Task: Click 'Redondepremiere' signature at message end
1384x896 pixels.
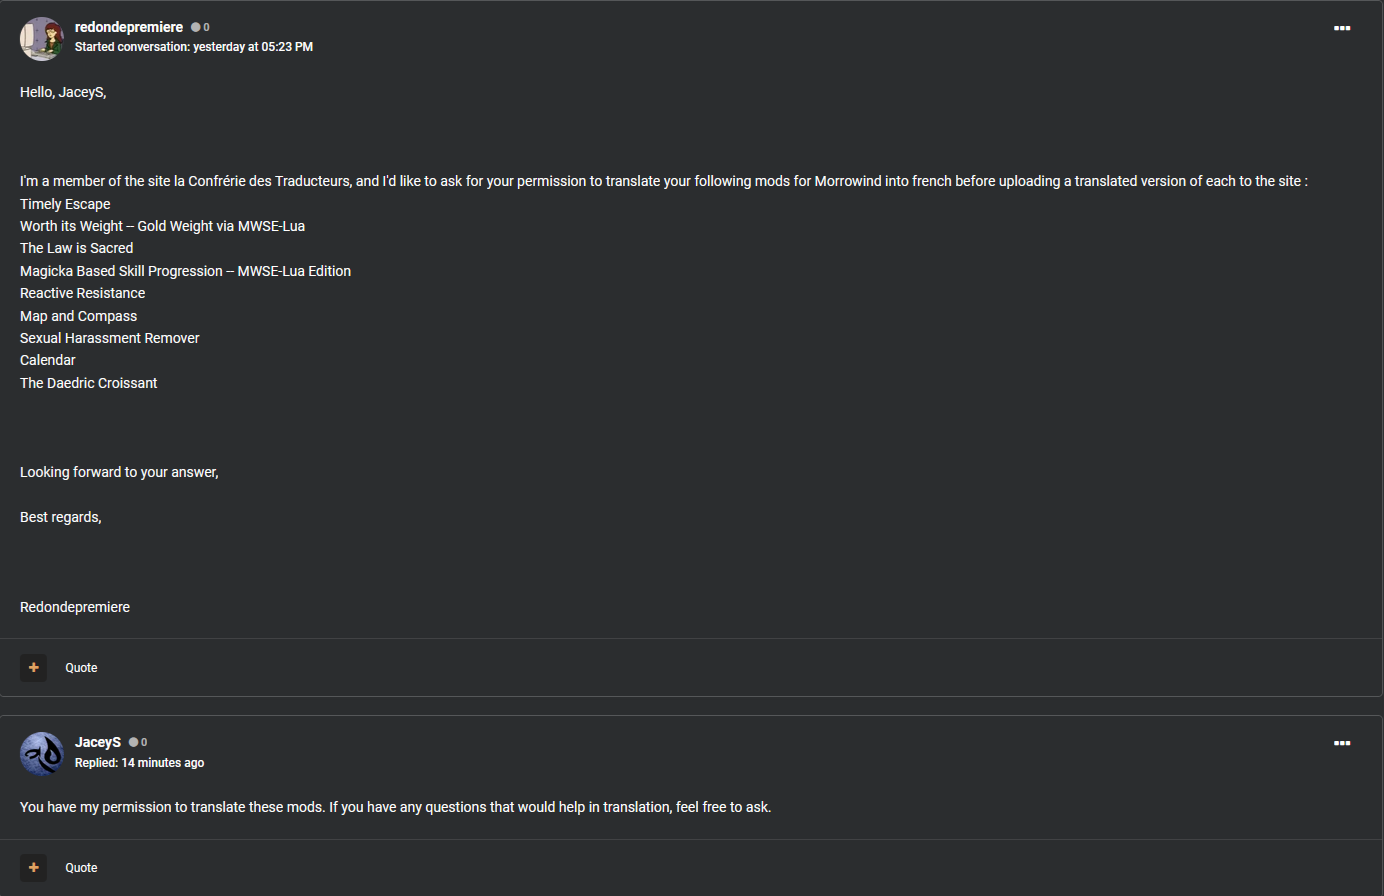Action: pyautogui.click(x=75, y=607)
